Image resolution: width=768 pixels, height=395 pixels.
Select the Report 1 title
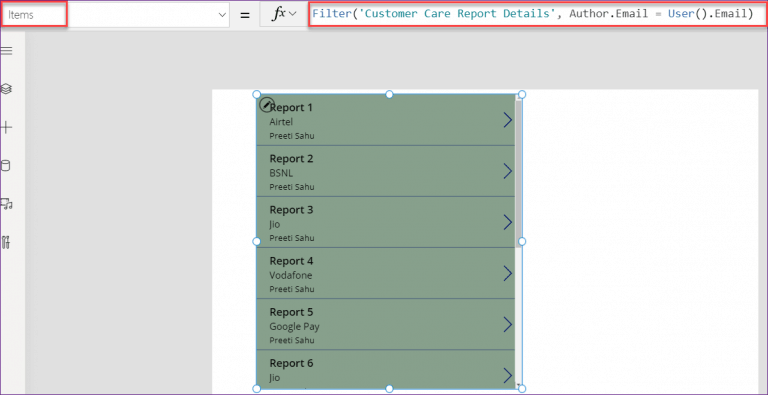291,107
